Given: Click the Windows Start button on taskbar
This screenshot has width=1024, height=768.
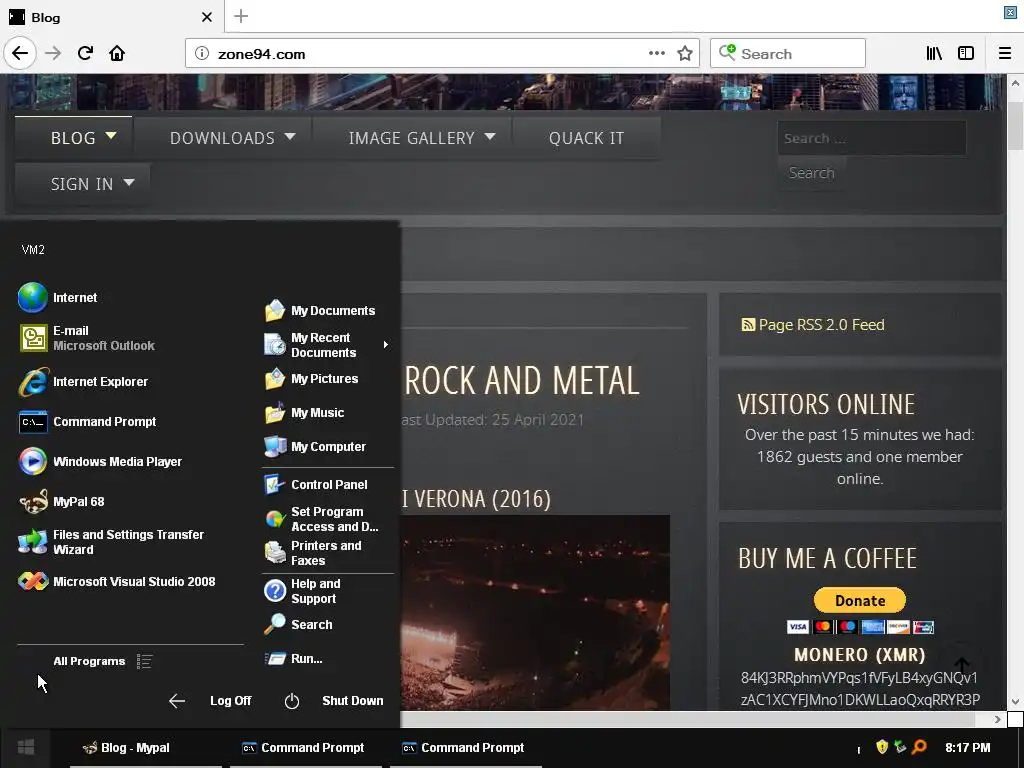Looking at the screenshot, I should (25, 748).
